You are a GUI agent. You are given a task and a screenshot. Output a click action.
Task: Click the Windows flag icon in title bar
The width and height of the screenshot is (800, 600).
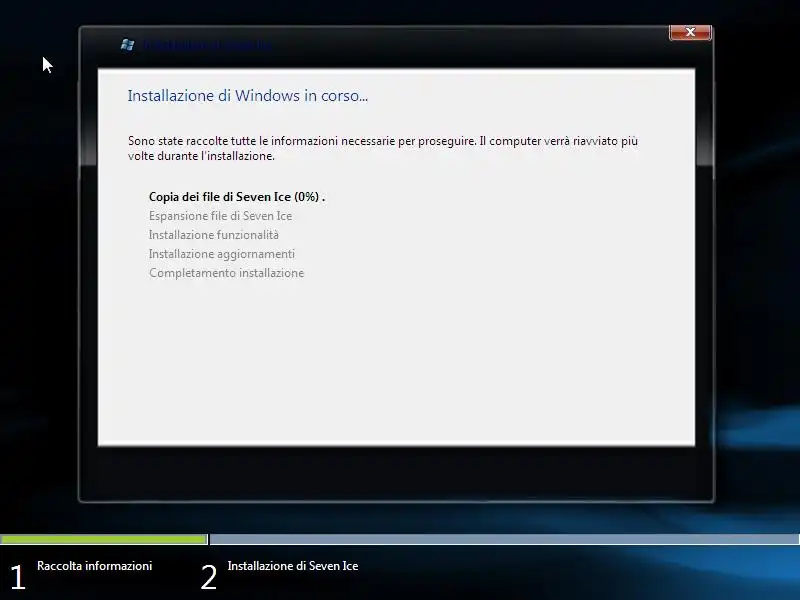(128, 45)
